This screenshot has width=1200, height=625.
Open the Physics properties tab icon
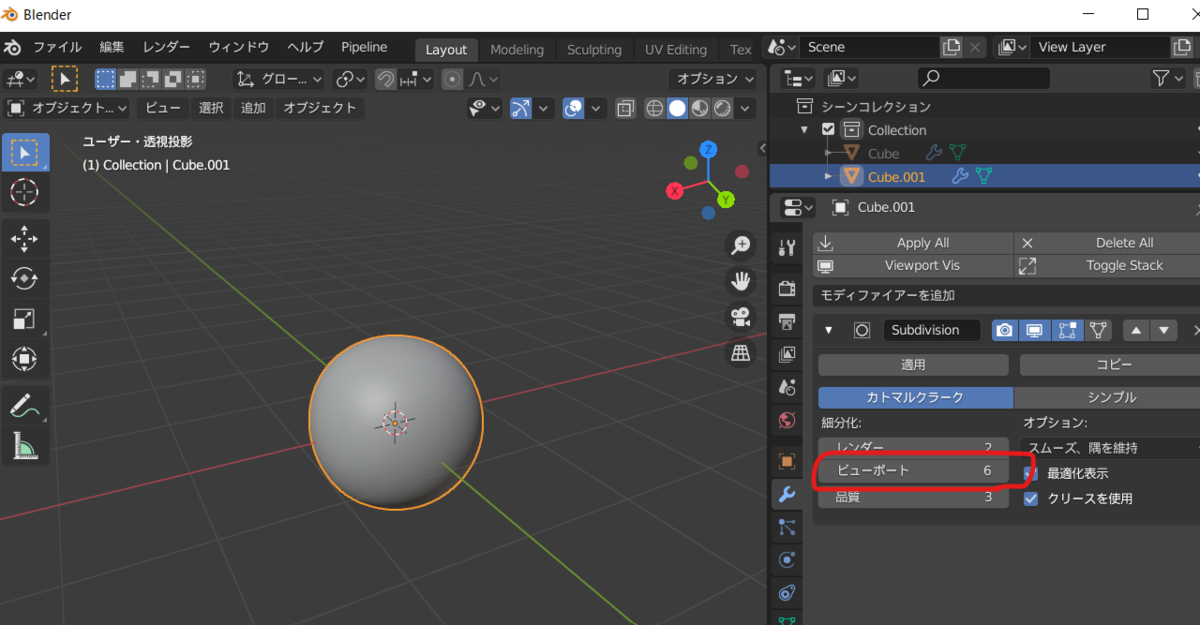coord(787,560)
